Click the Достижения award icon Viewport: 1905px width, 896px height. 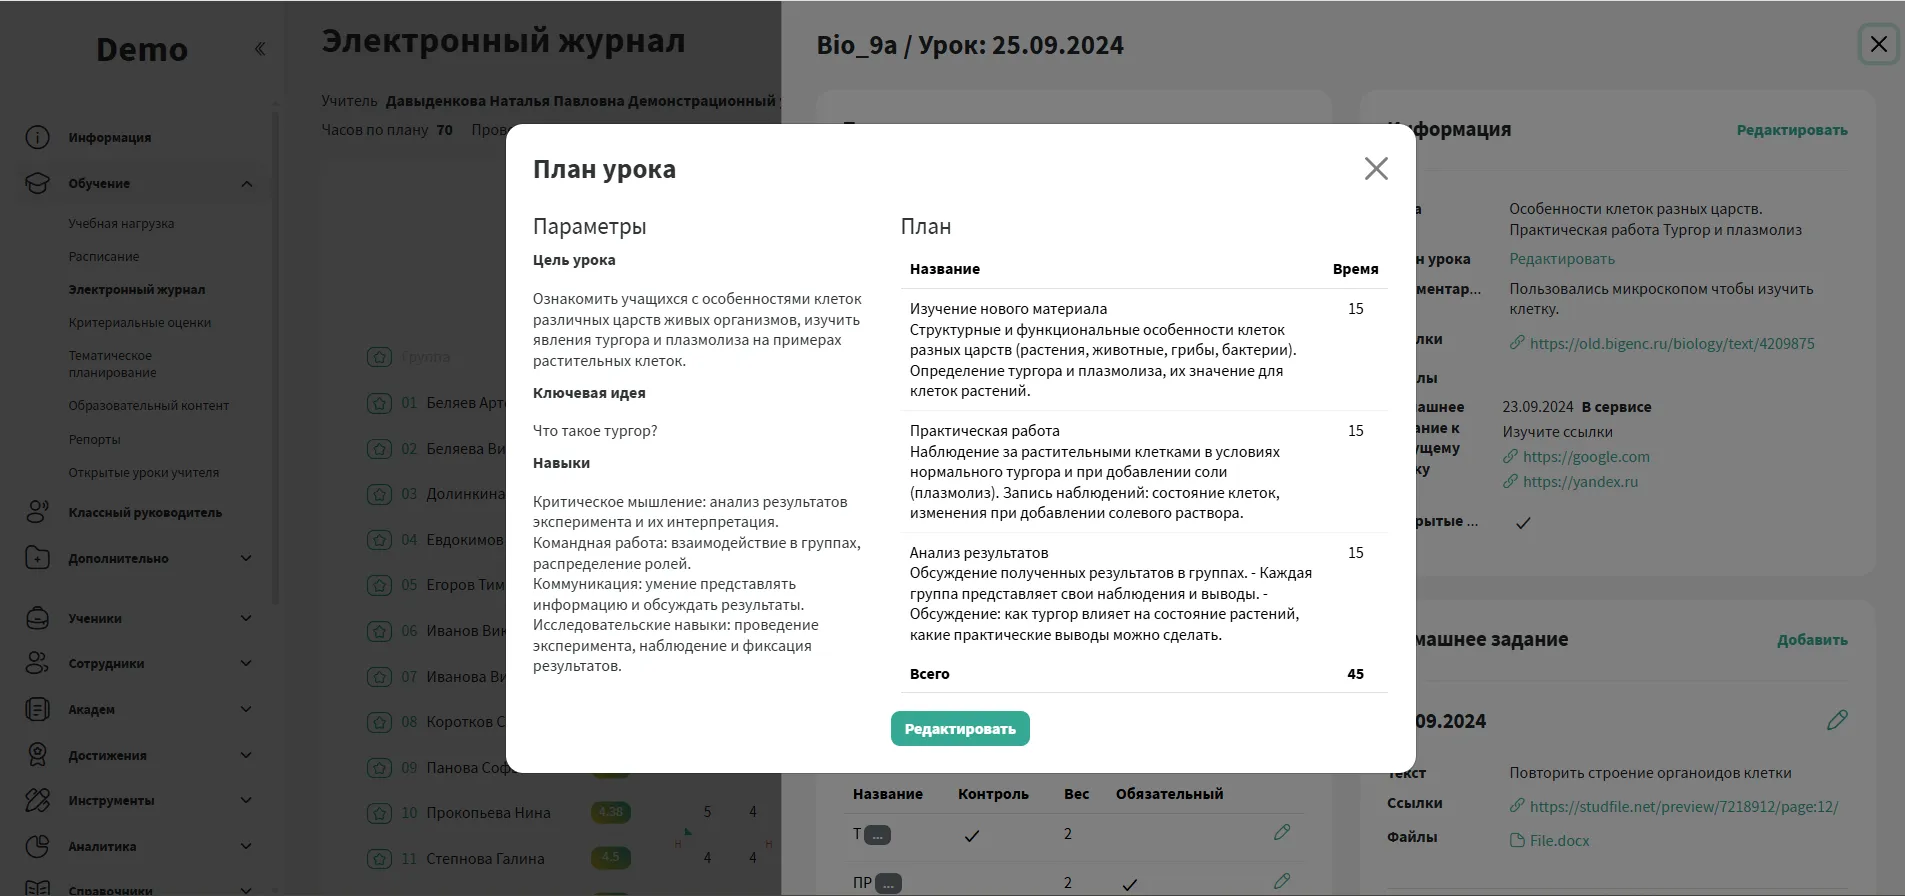(x=37, y=755)
